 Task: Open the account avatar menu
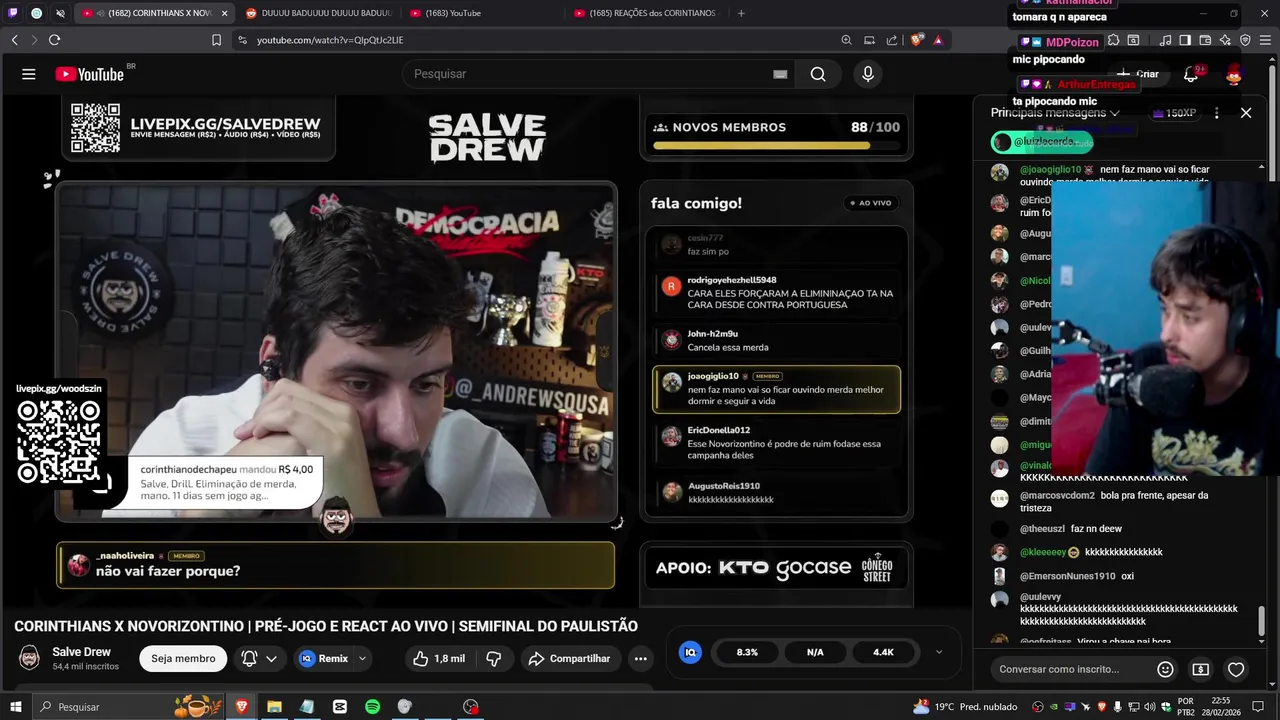point(1234,74)
